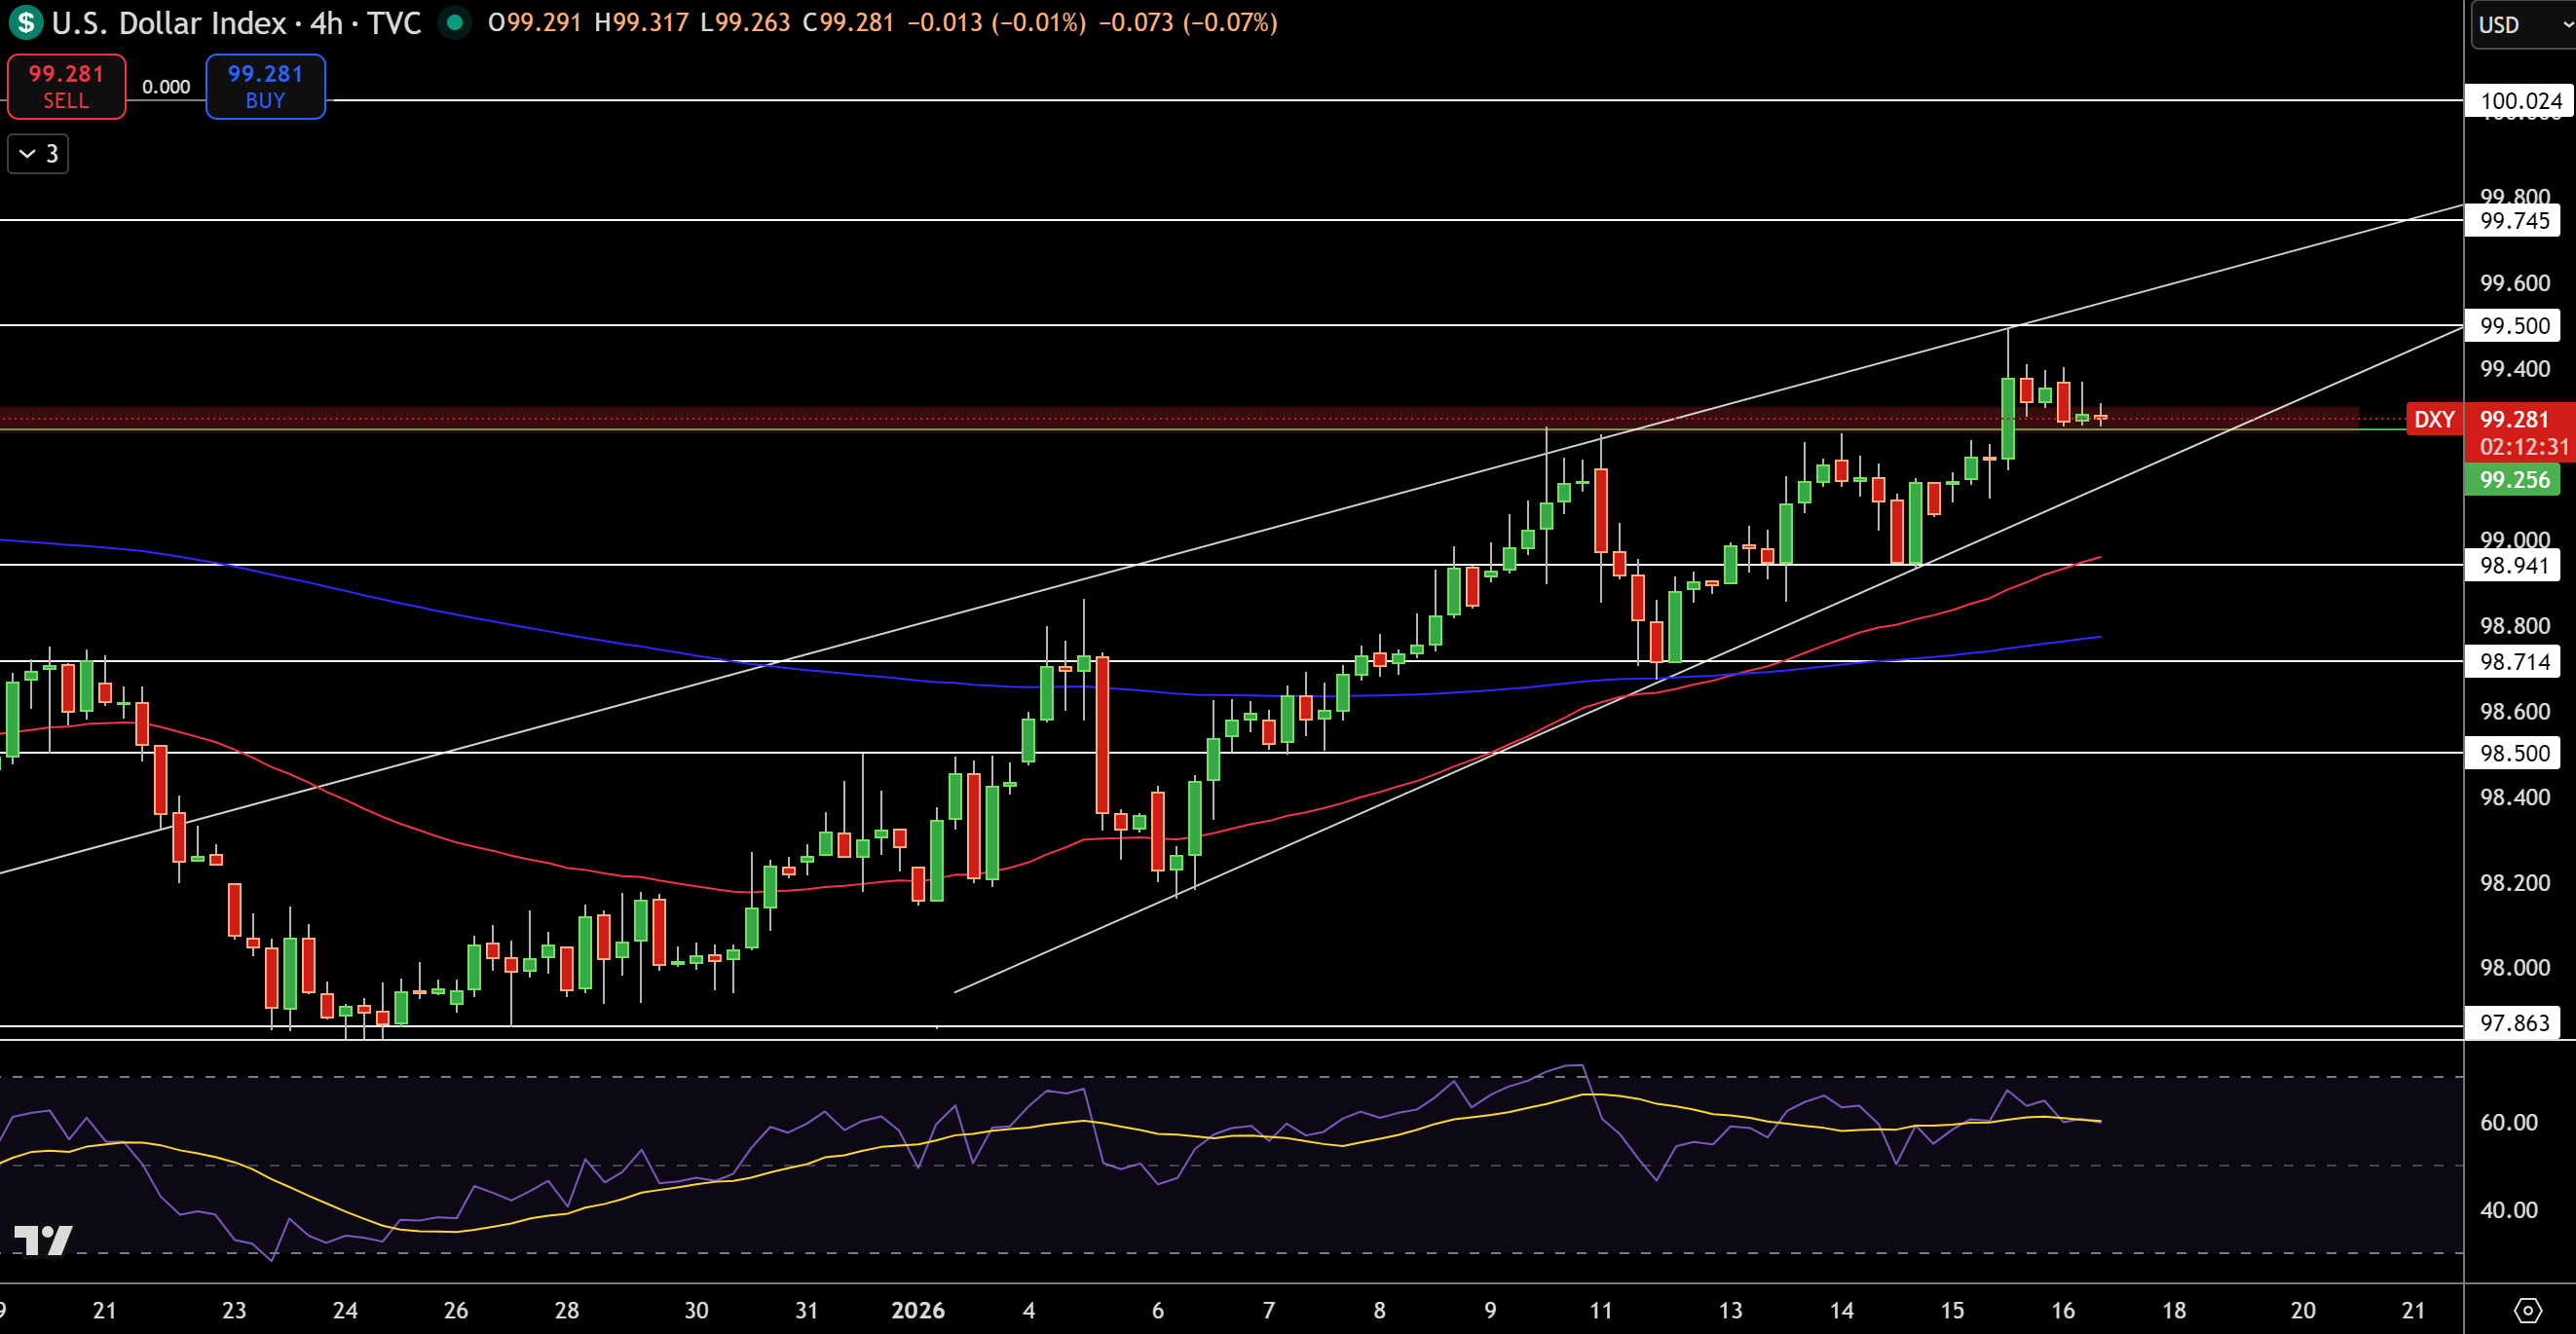Select the 98.500 horizontal line price label
Image resolution: width=2576 pixels, height=1334 pixels.
[x=2514, y=753]
